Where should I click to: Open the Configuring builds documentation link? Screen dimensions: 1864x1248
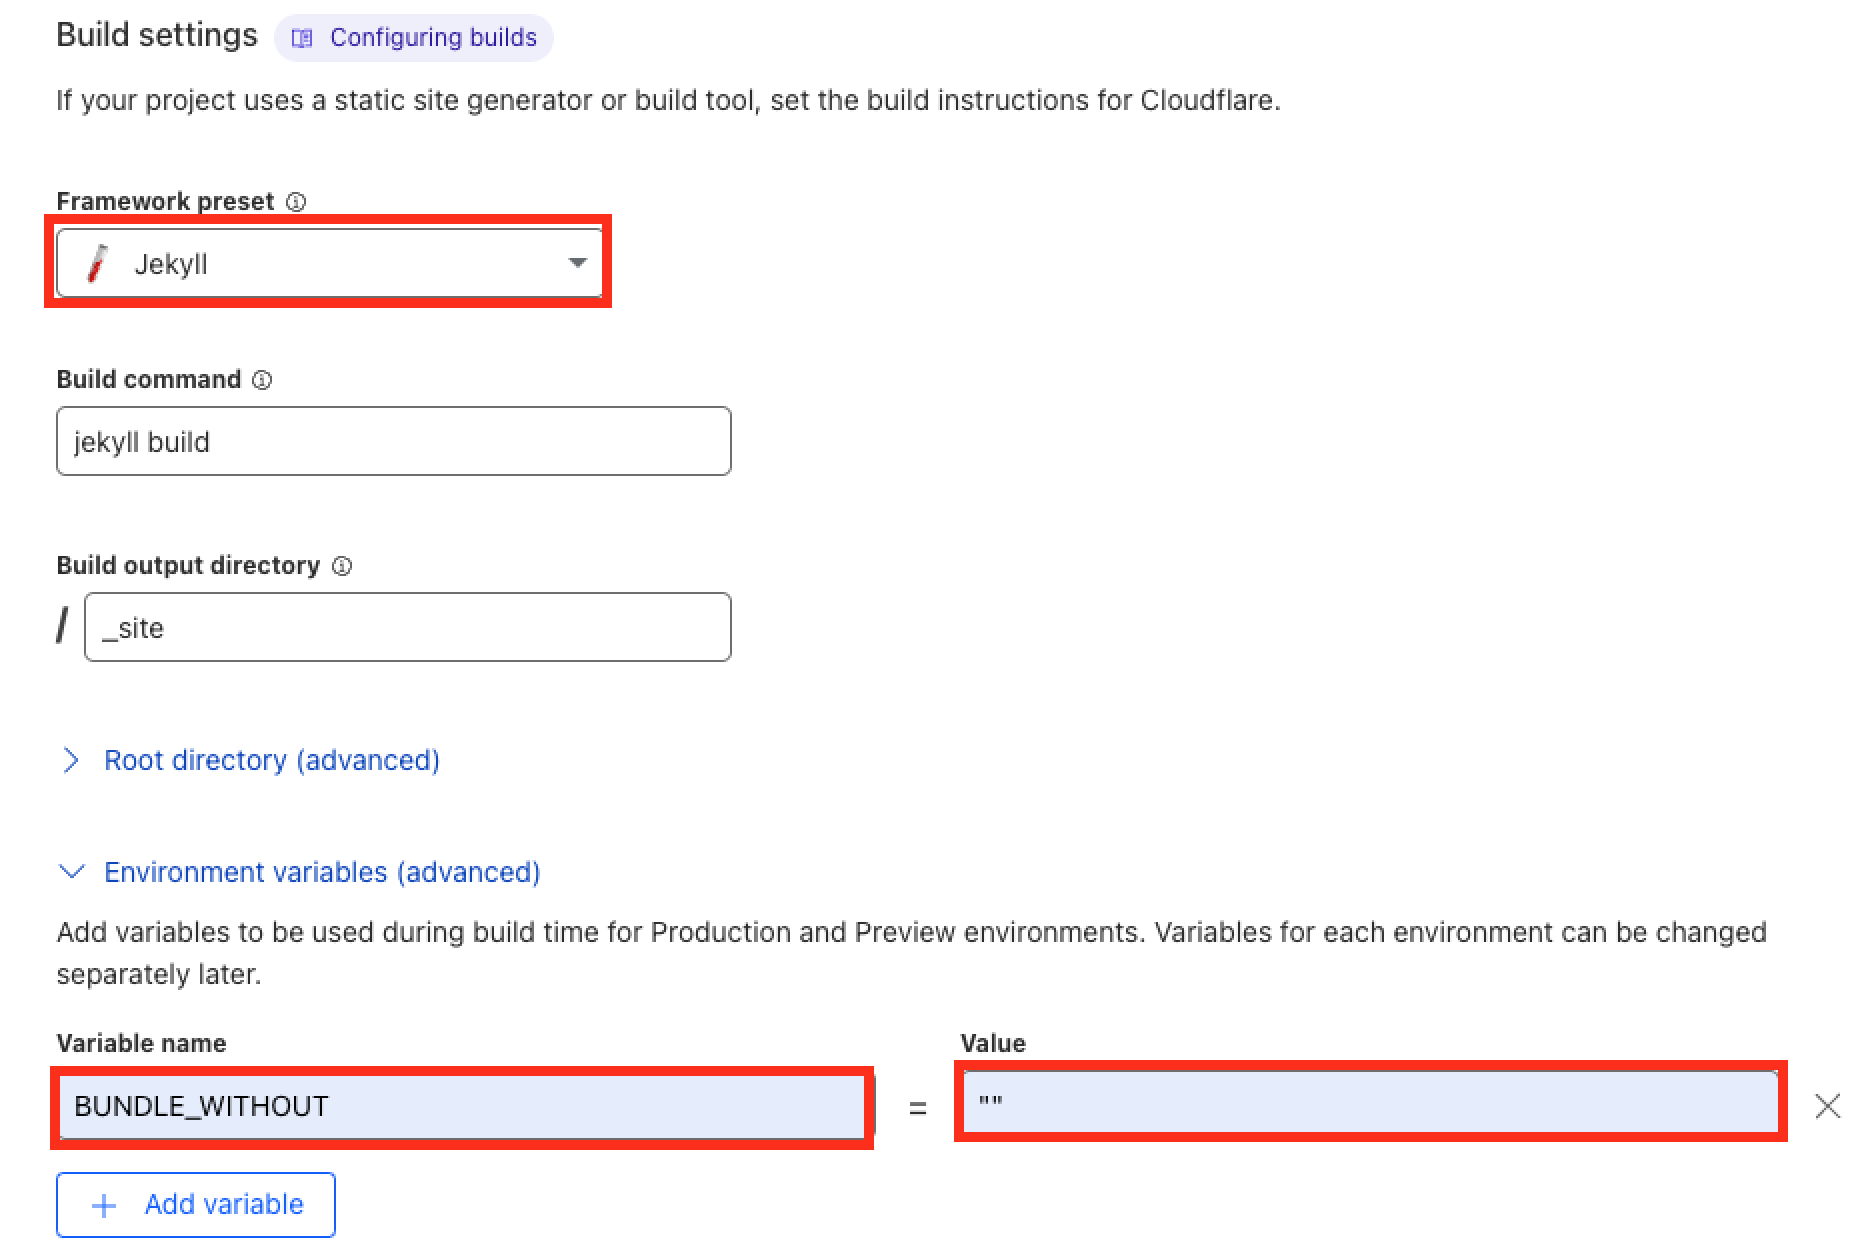[433, 37]
